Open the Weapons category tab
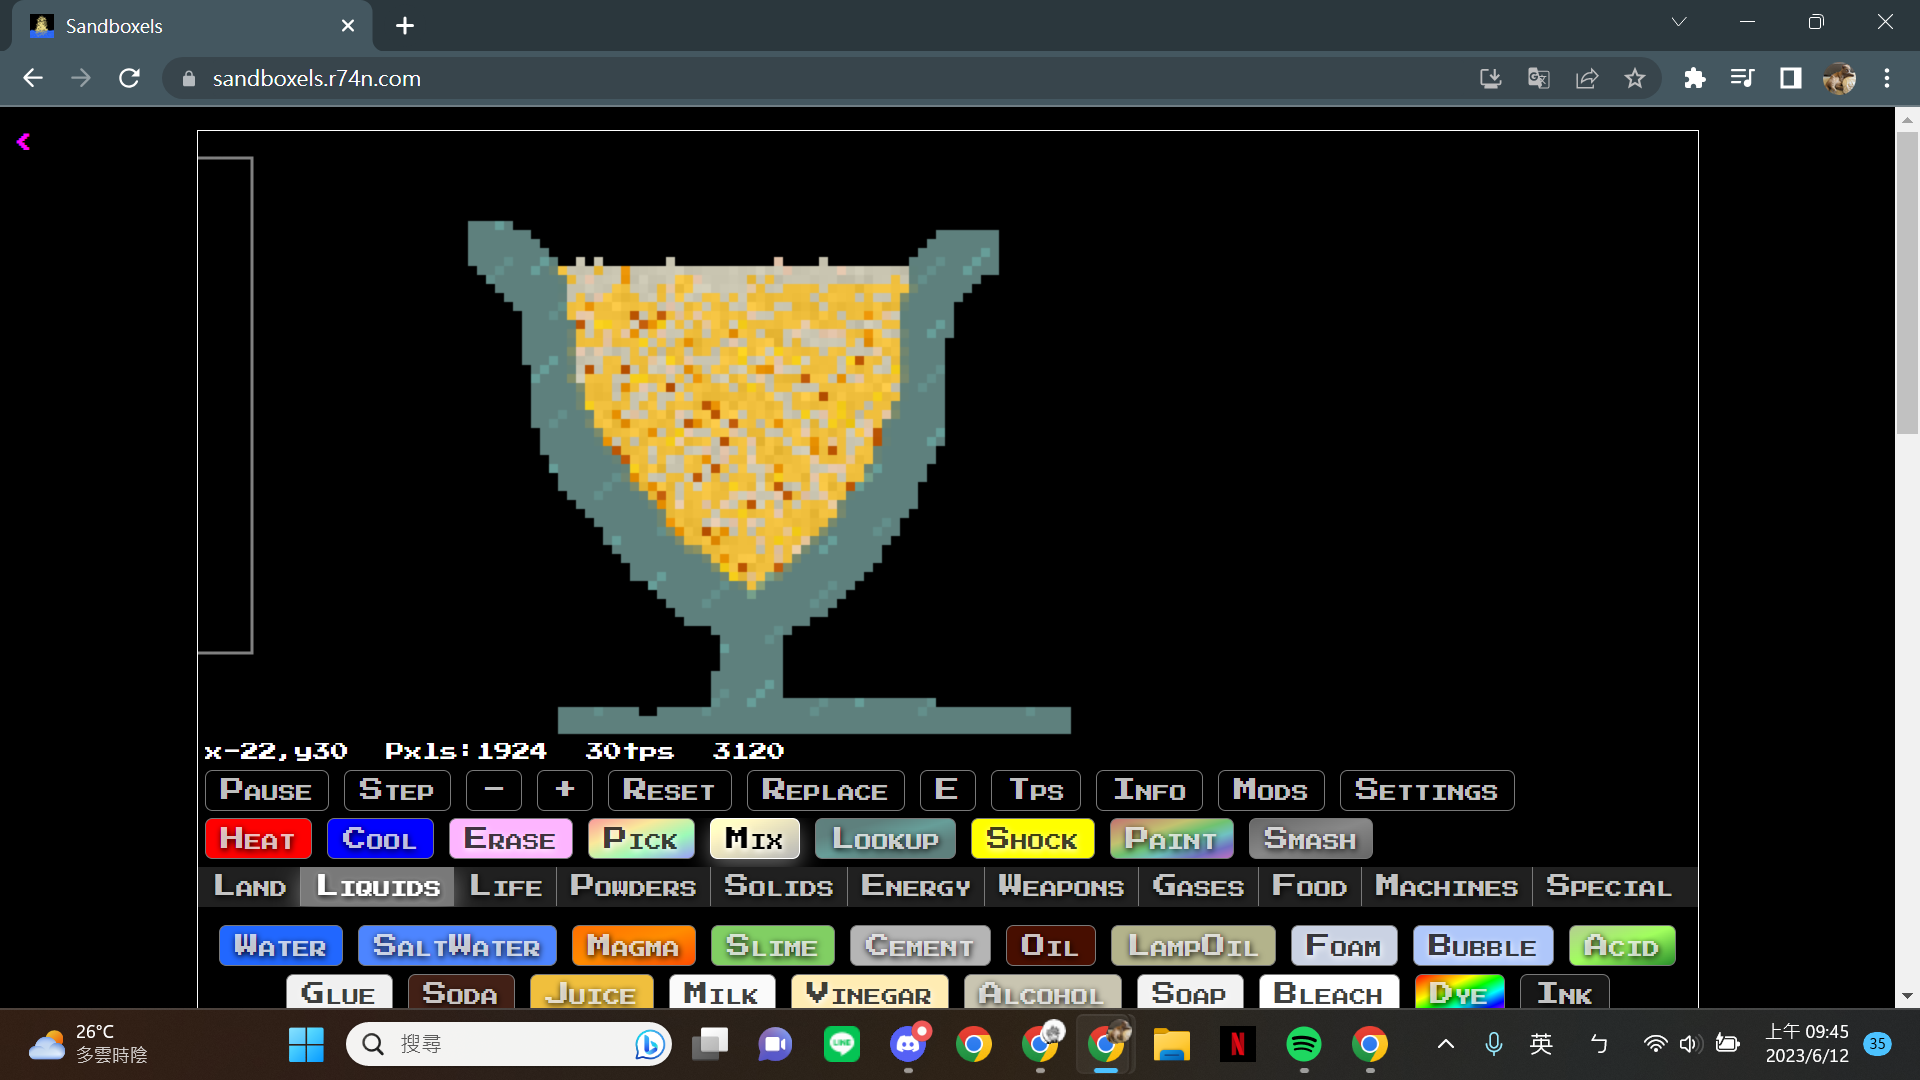The image size is (1920, 1080). tap(1061, 887)
